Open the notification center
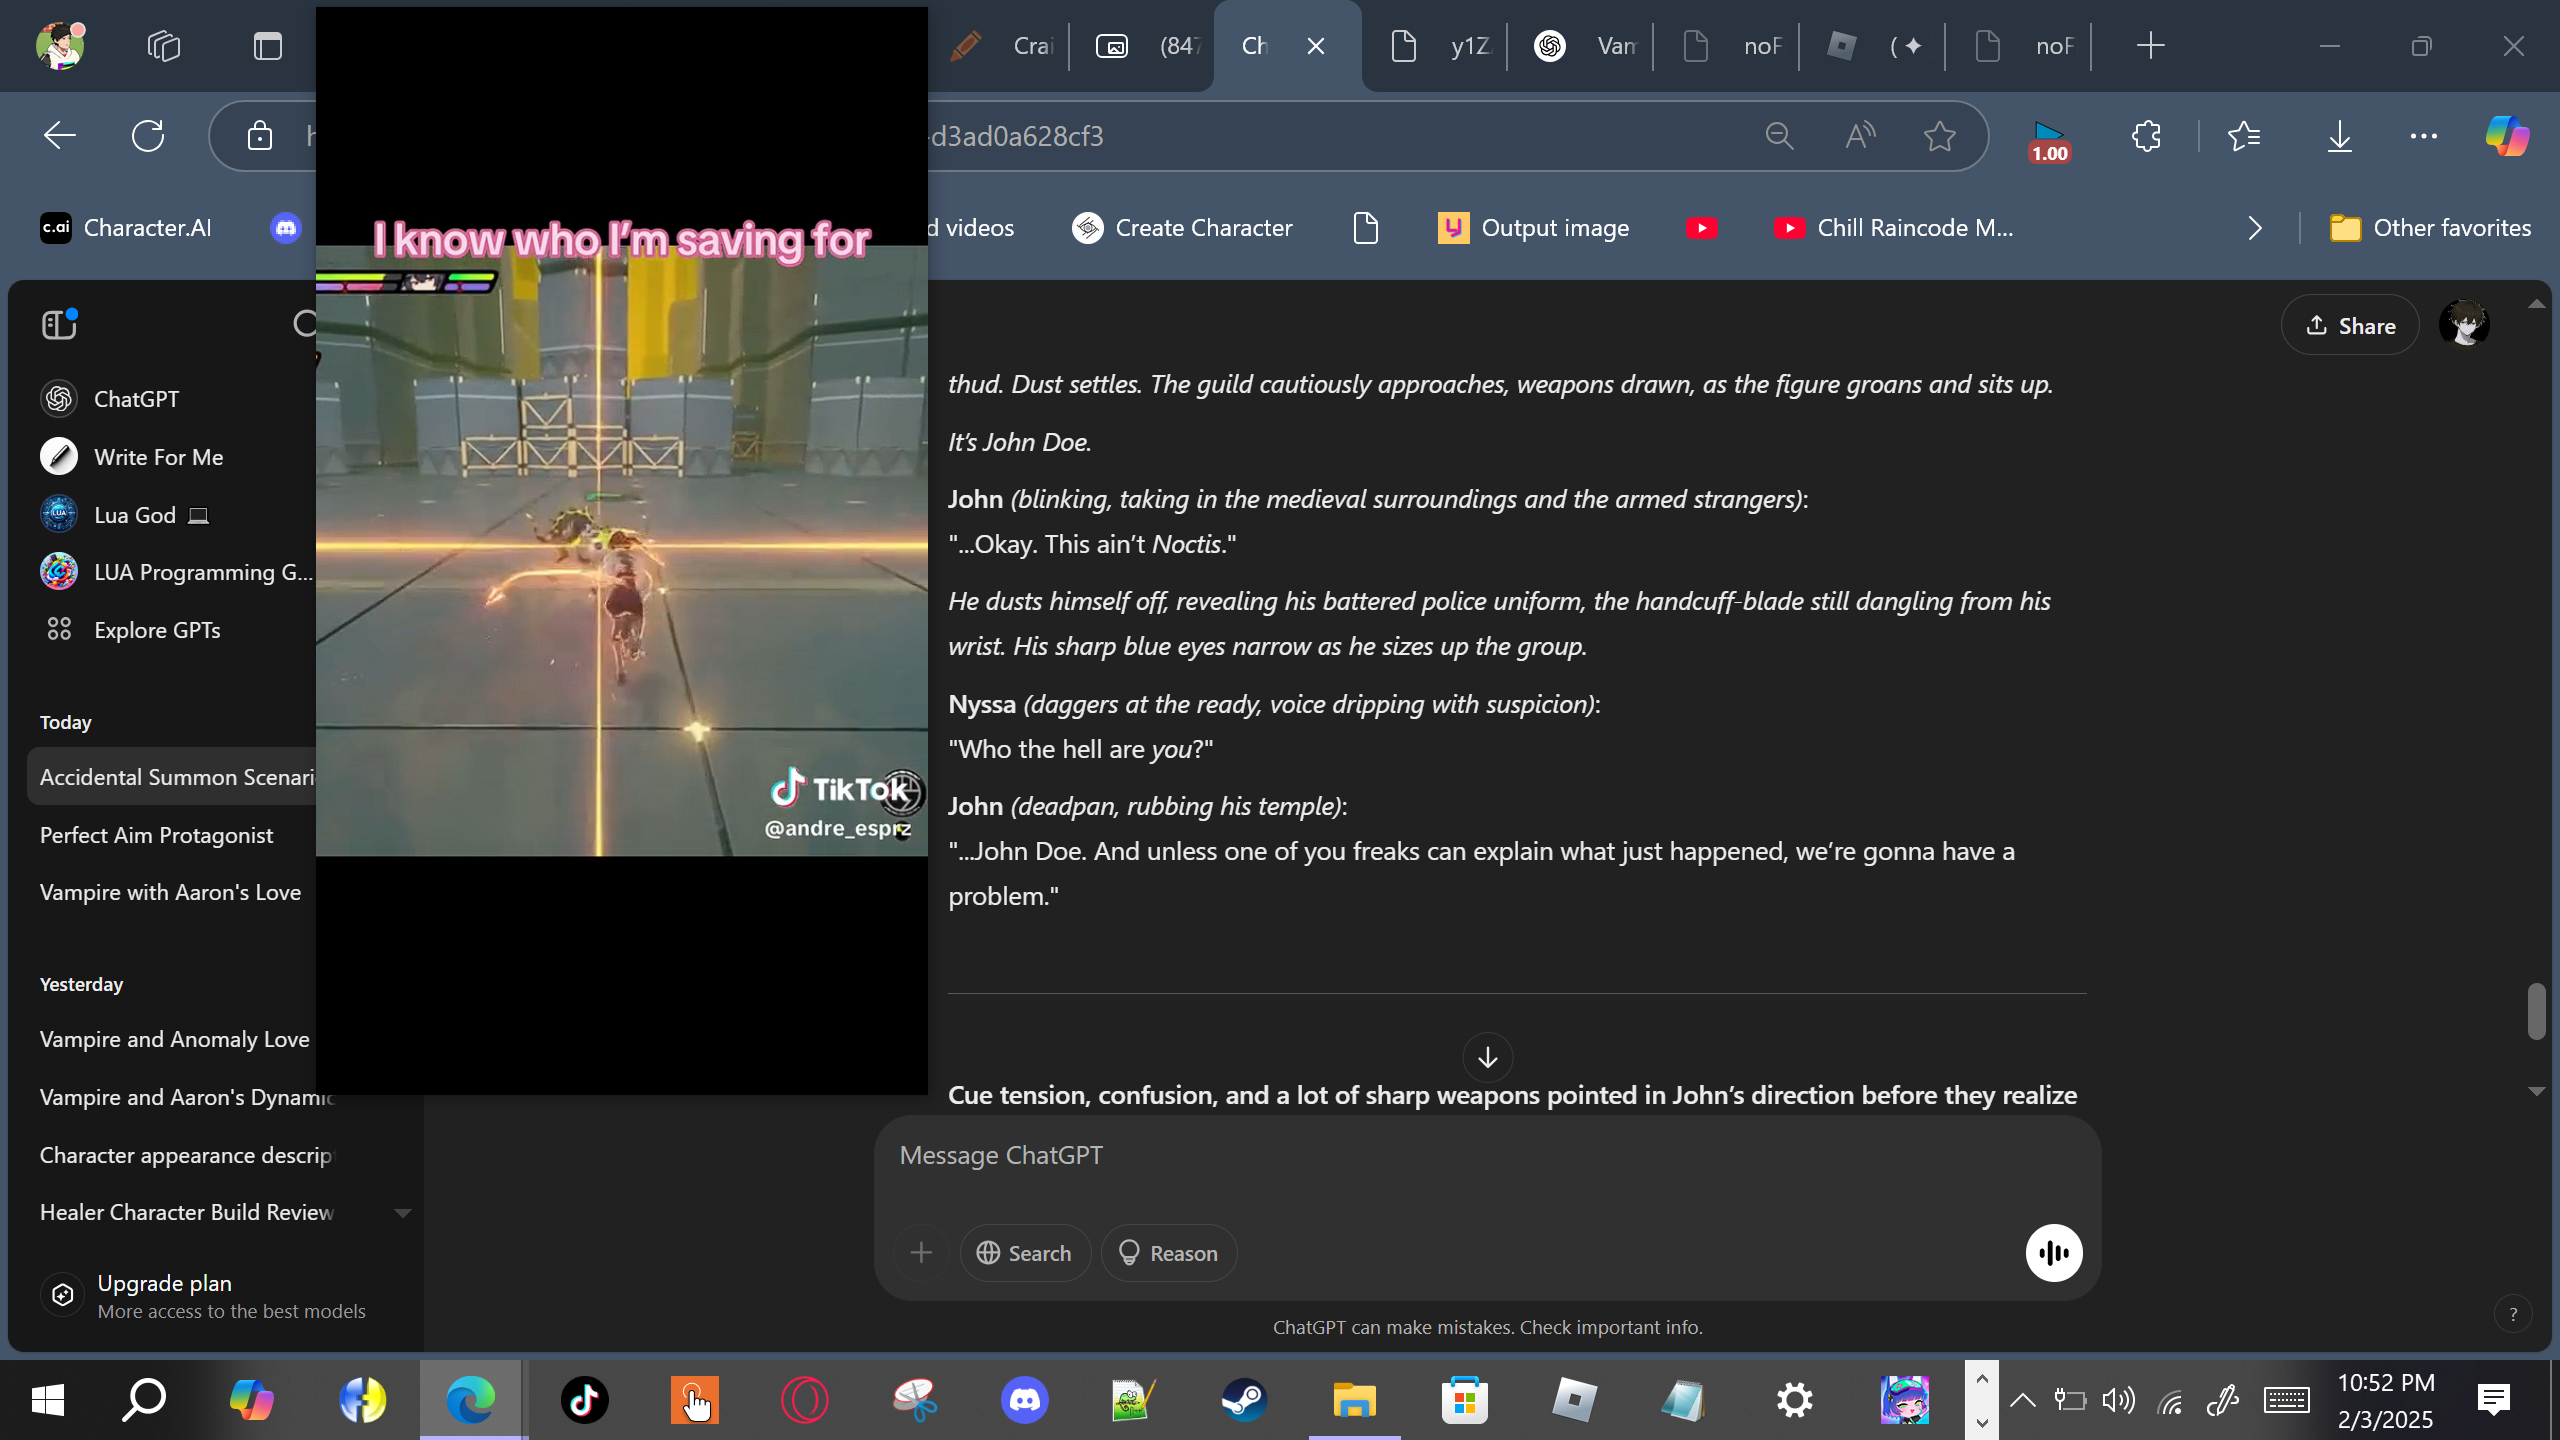The width and height of the screenshot is (2560, 1440). tap(2493, 1400)
